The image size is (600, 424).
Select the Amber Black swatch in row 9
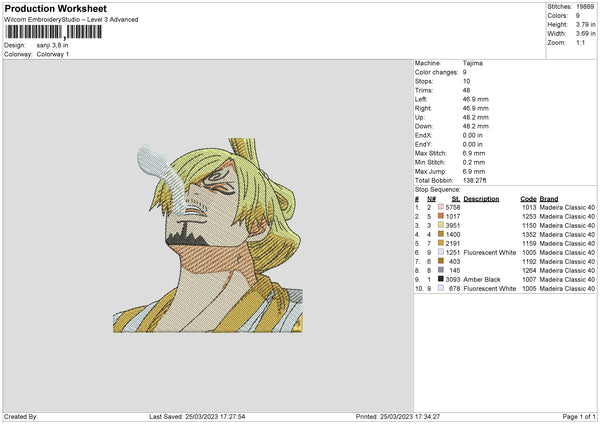(x=441, y=279)
